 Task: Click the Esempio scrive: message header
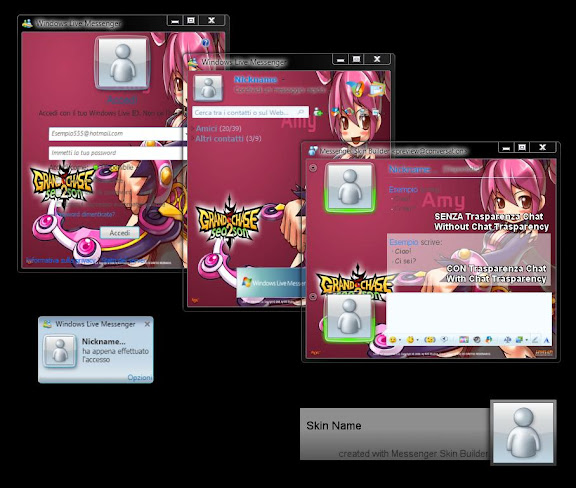415,242
